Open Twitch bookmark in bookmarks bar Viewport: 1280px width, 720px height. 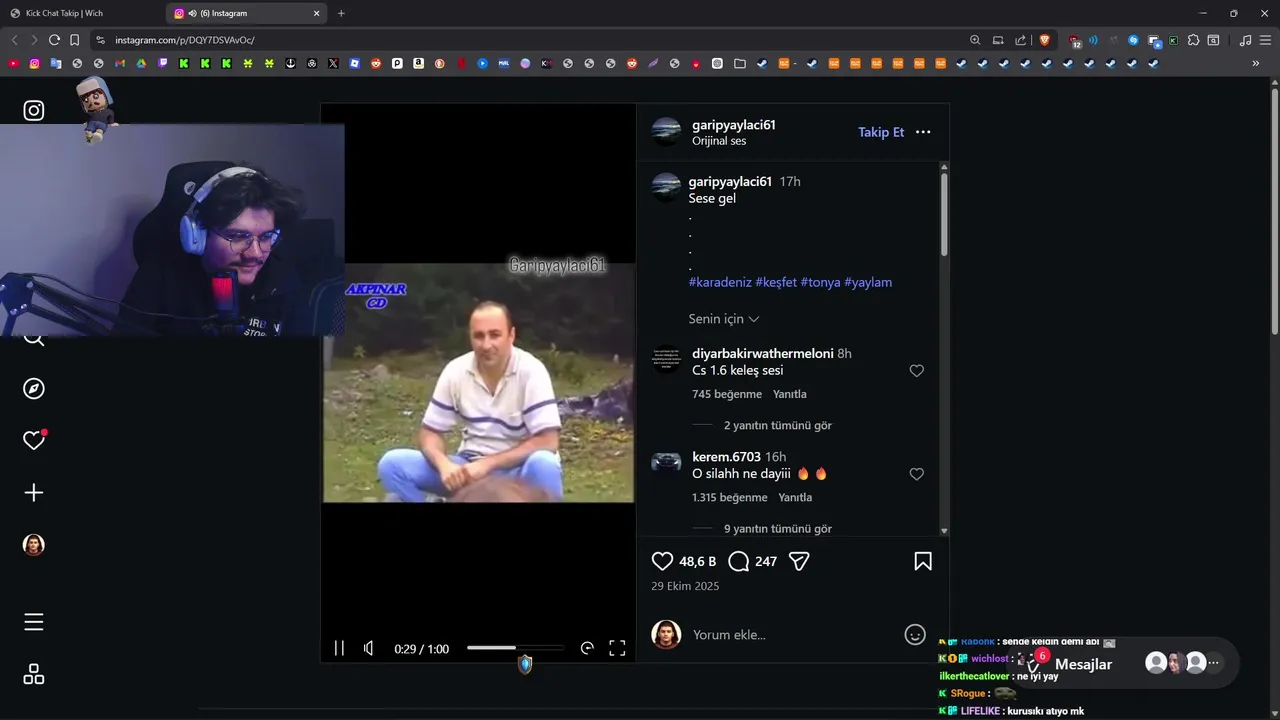click(x=162, y=63)
